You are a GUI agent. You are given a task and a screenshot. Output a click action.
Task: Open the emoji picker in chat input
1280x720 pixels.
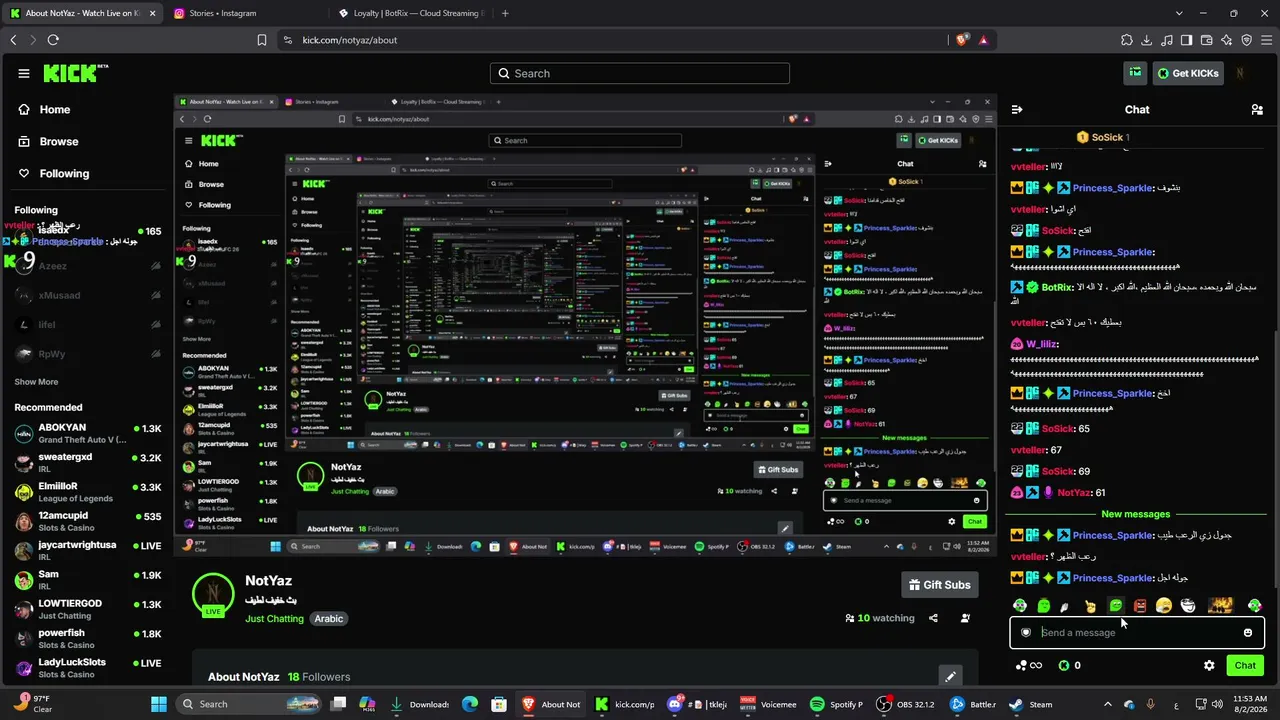(x=1248, y=632)
